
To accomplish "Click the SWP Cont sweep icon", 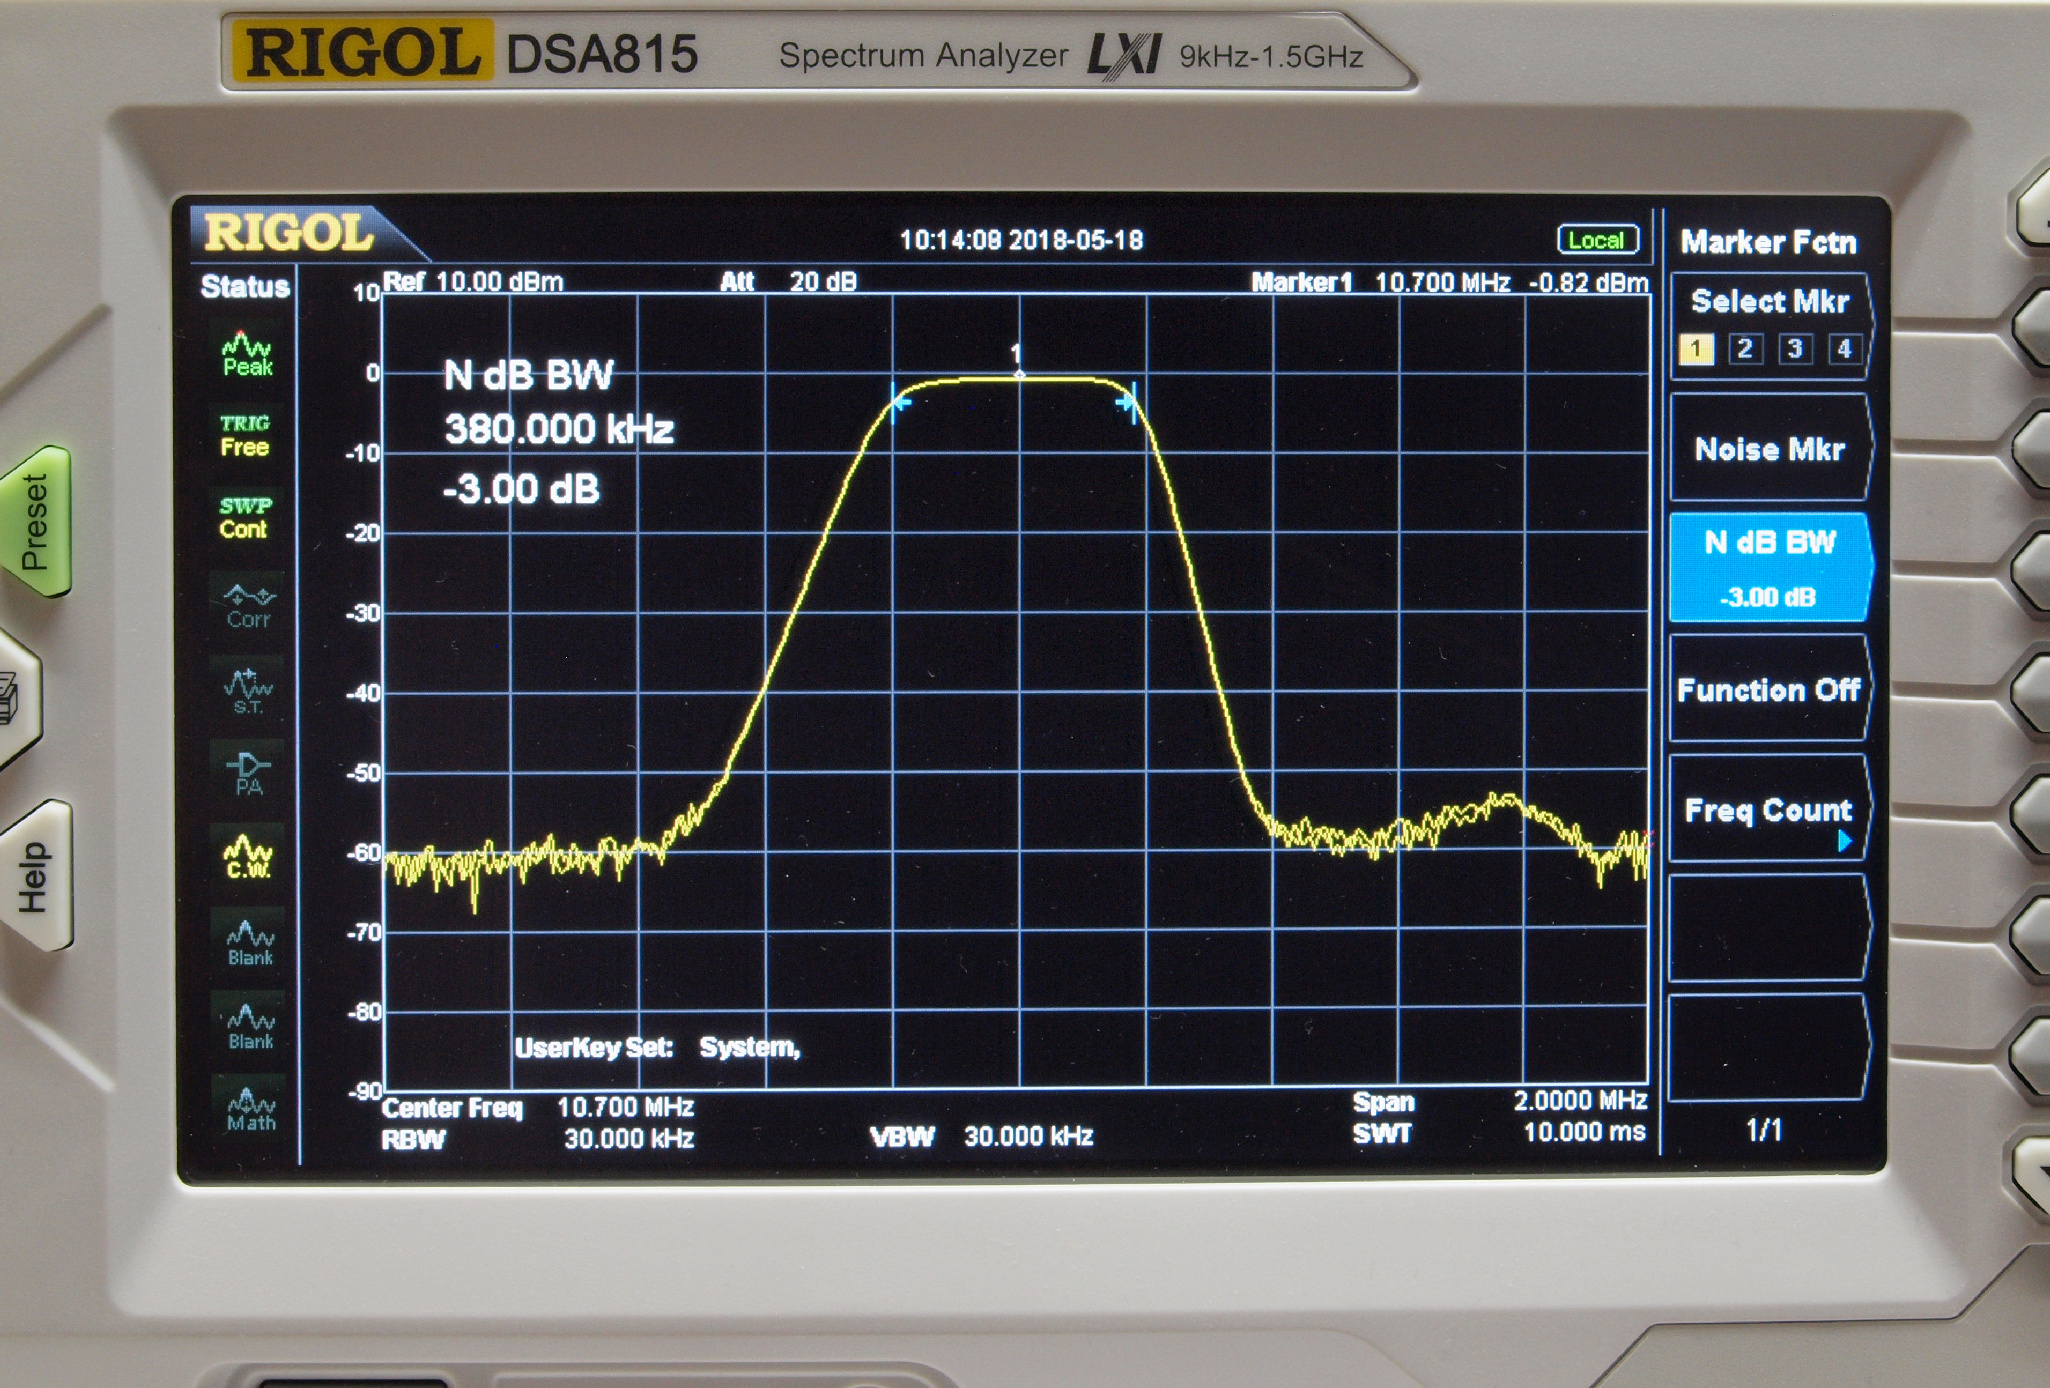I will 245,517.
